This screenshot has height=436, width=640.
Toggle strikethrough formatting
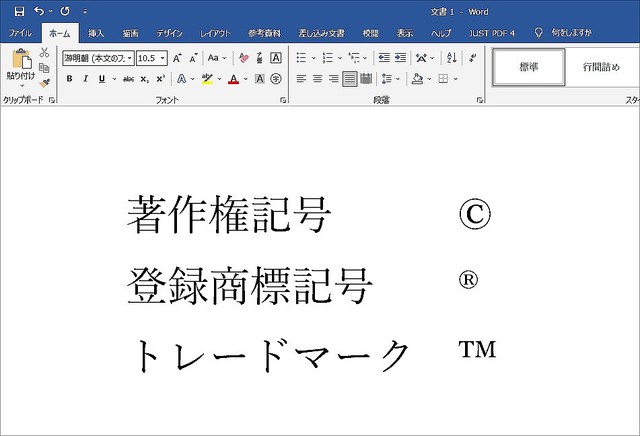(x=129, y=79)
